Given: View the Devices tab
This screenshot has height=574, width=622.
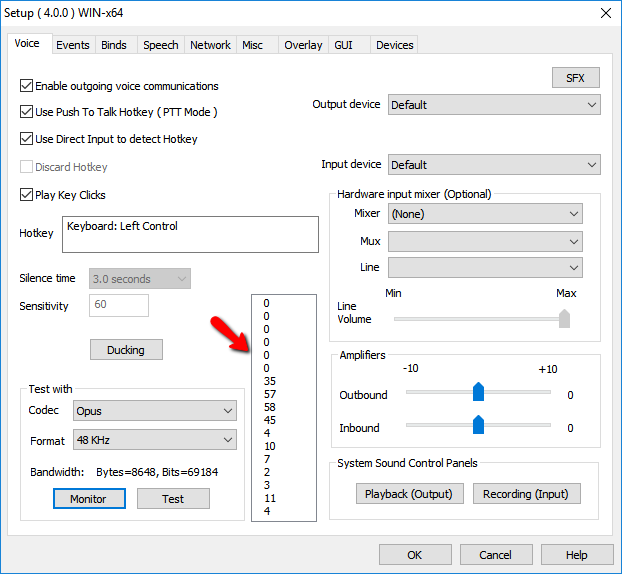Looking at the screenshot, I should pos(395,45).
